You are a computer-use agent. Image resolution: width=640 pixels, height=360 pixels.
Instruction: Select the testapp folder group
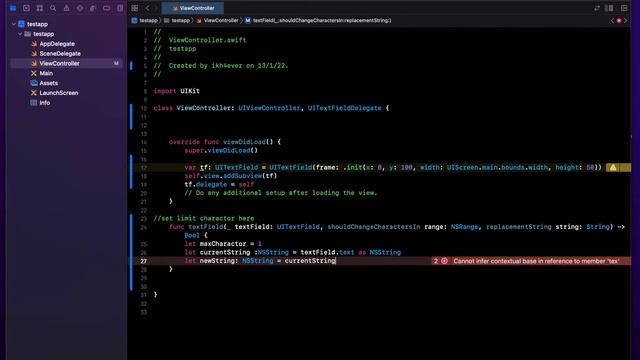tap(43, 34)
